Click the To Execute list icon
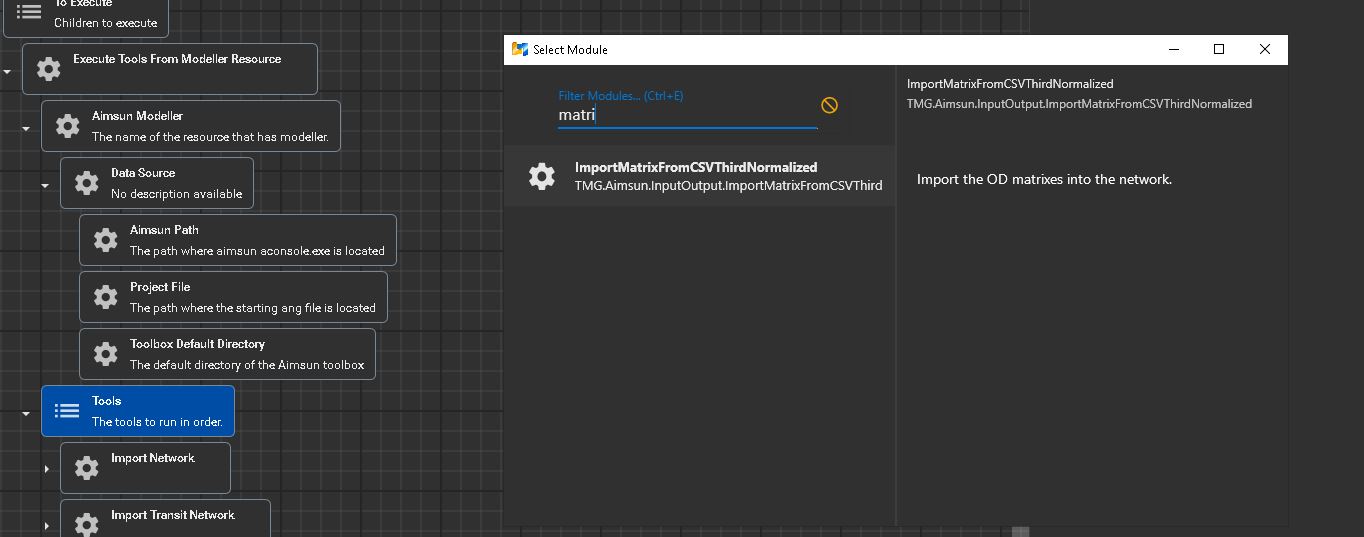 point(30,12)
